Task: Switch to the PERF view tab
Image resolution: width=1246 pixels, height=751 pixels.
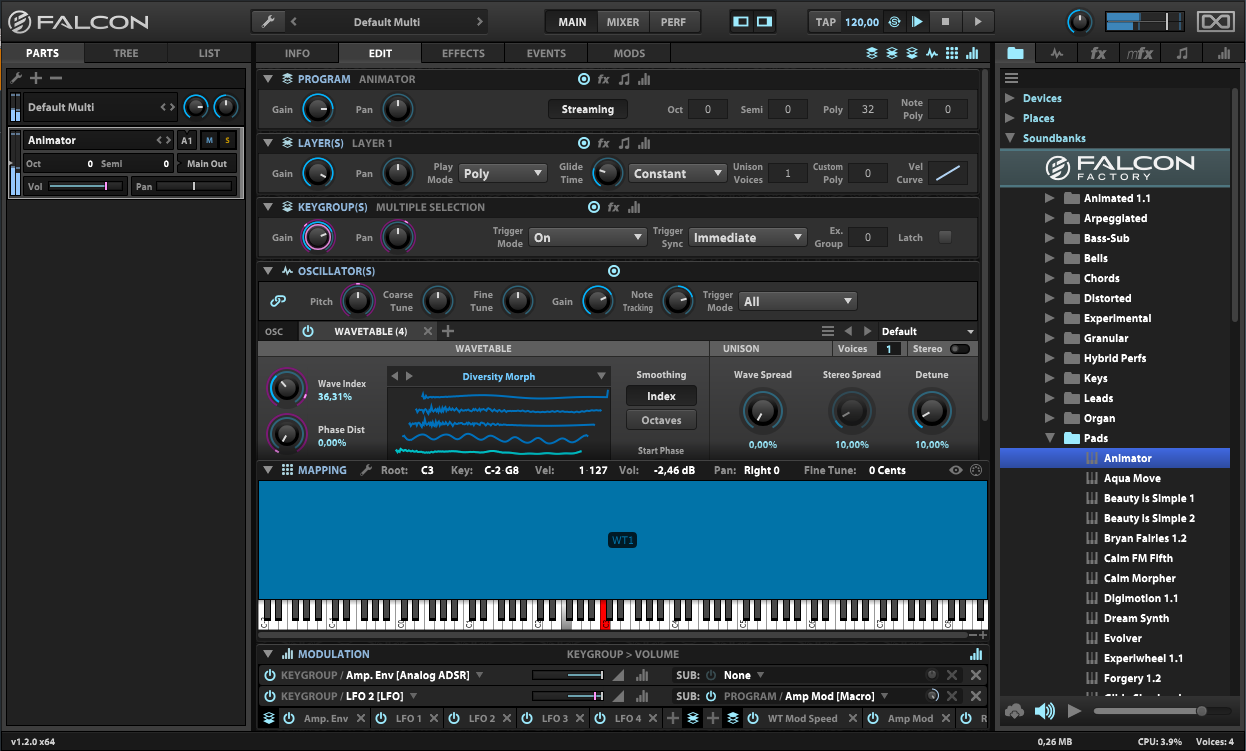Action: click(674, 22)
